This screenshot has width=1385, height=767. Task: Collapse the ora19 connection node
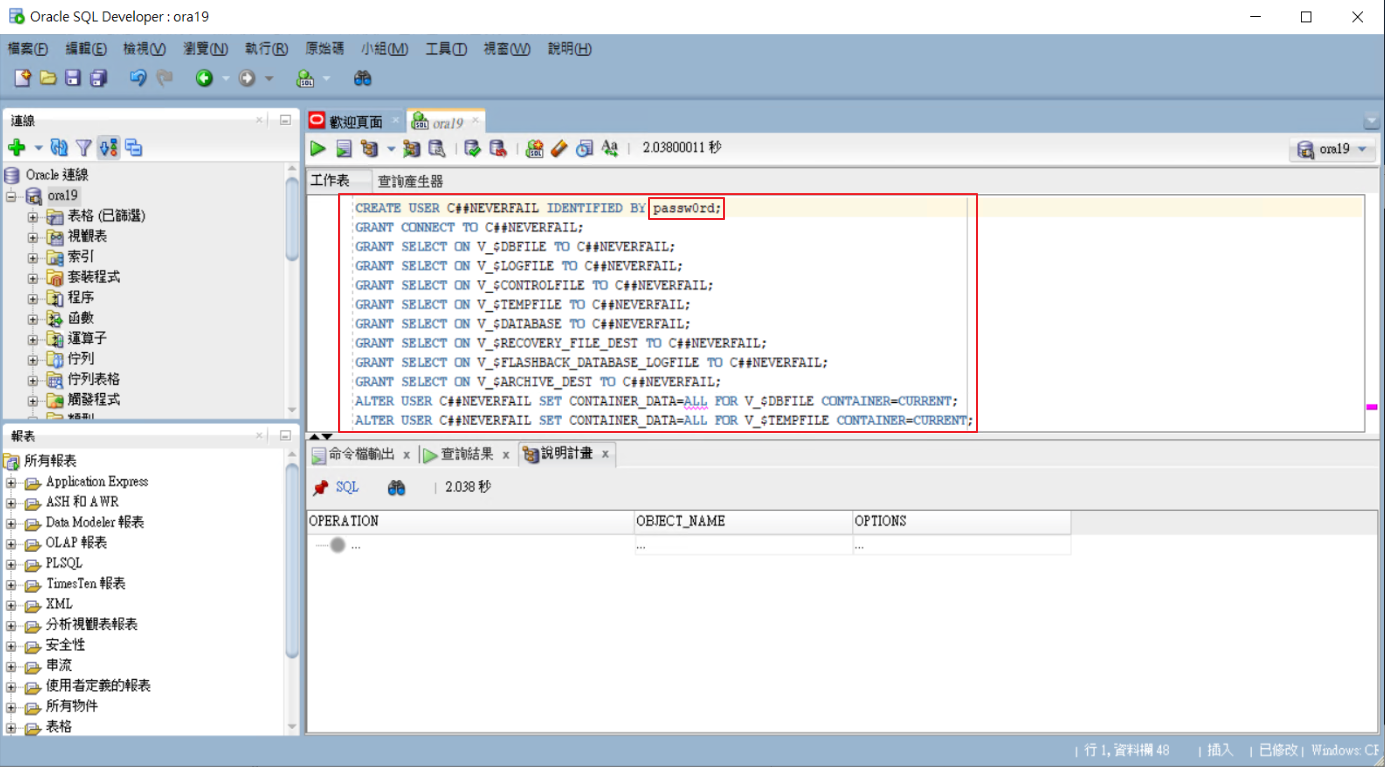click(12, 196)
